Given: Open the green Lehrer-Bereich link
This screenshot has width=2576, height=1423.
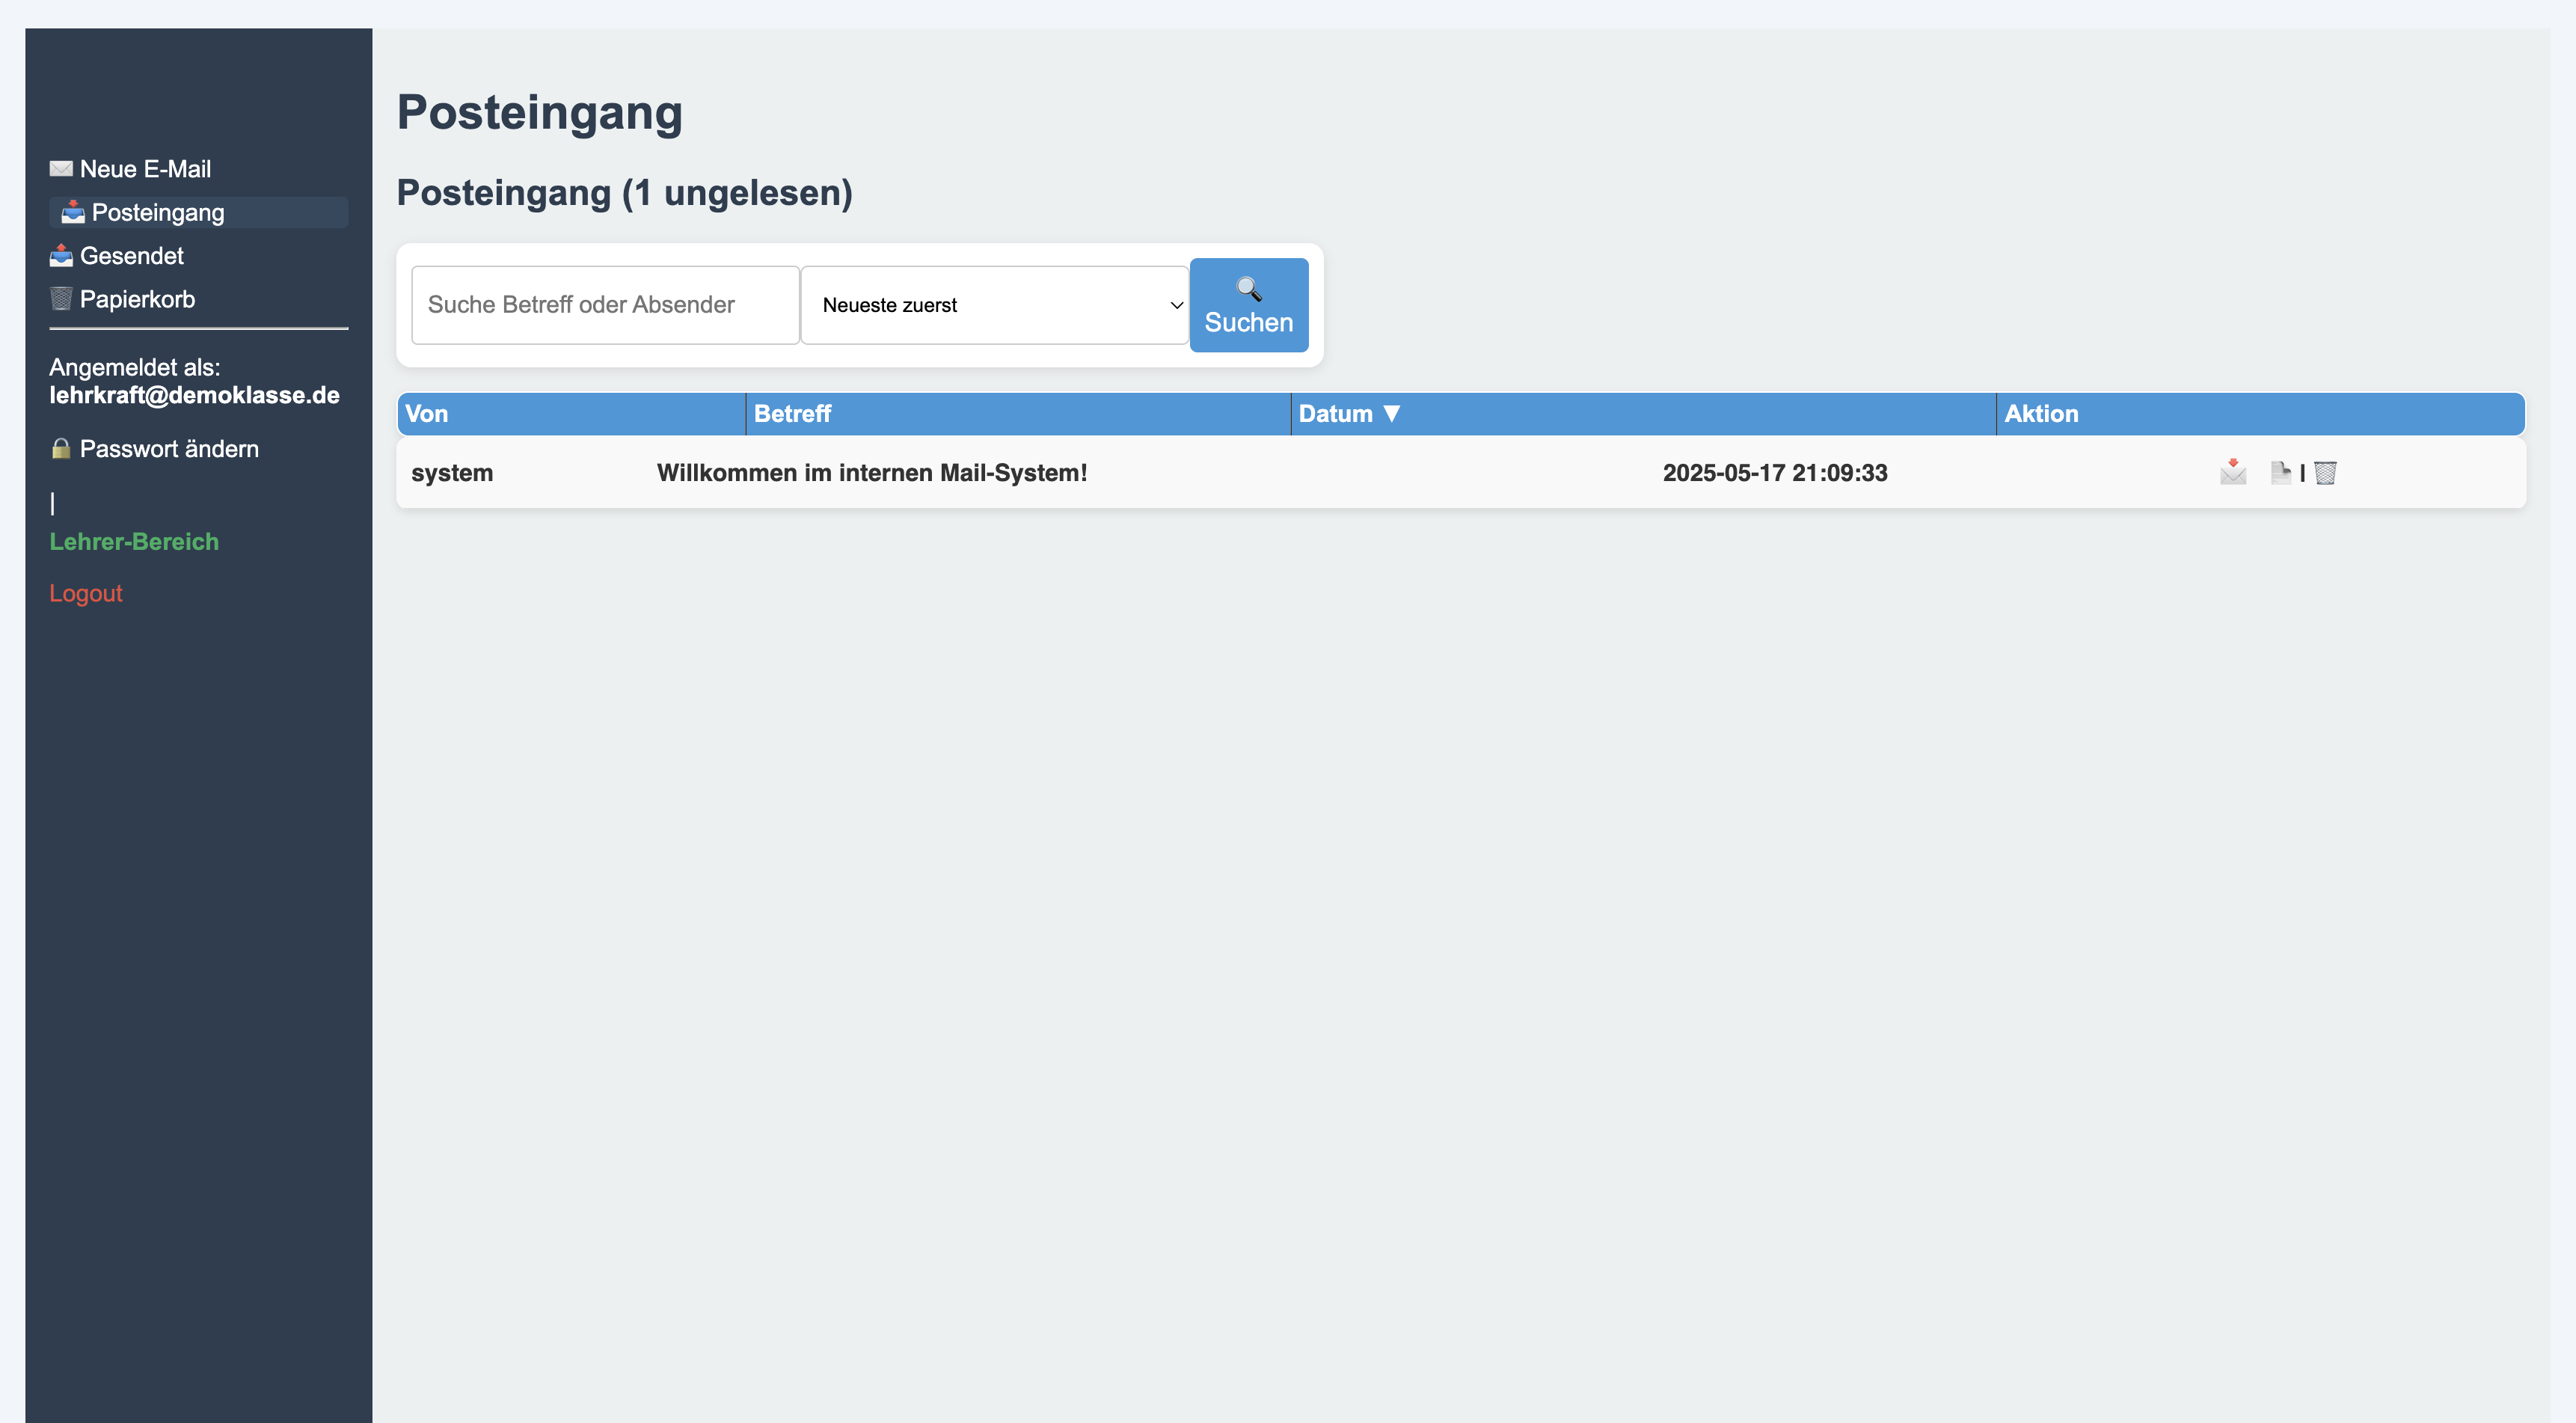Looking at the screenshot, I should click(134, 541).
